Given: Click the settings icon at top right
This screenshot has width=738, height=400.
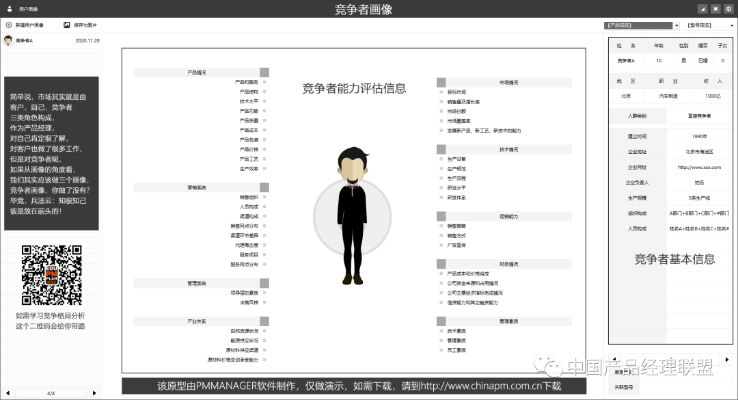Looking at the screenshot, I should pyautogui.click(x=727, y=7).
